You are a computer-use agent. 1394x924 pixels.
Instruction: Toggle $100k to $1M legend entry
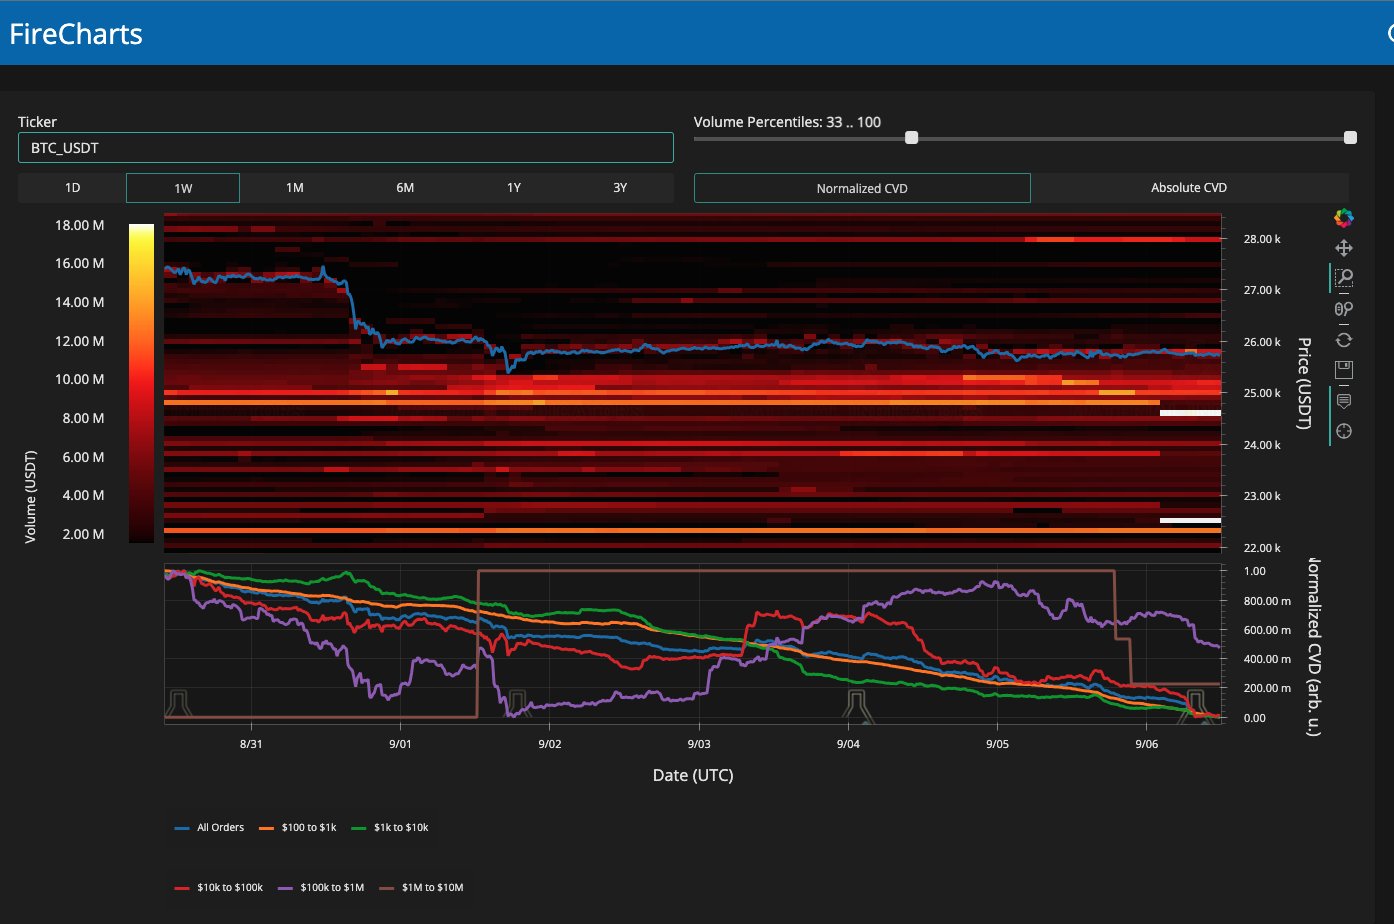pos(321,888)
